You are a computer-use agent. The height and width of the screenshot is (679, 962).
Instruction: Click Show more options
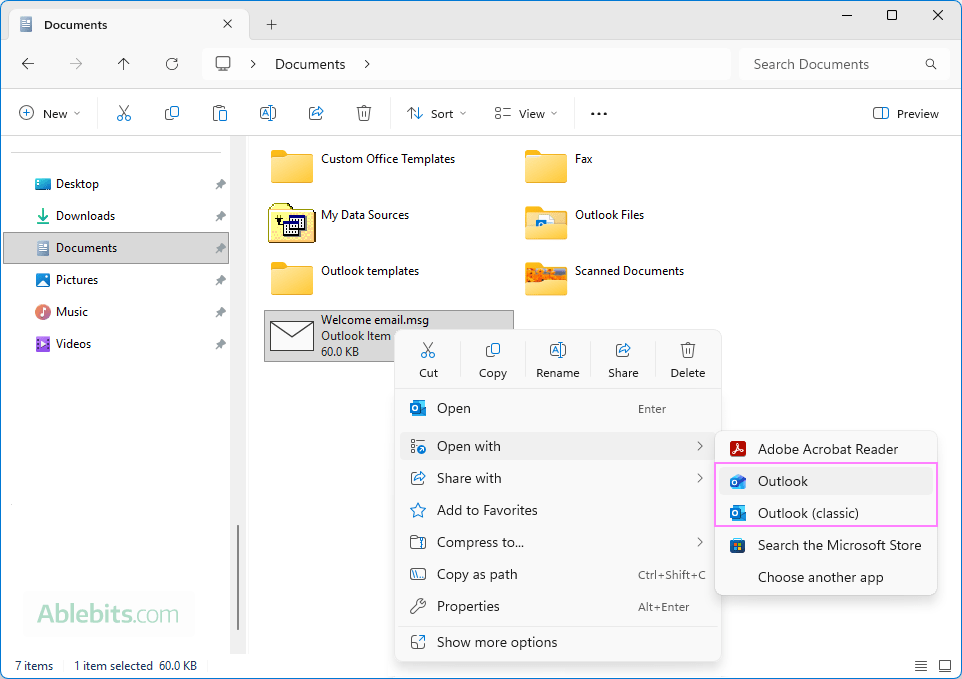497,642
